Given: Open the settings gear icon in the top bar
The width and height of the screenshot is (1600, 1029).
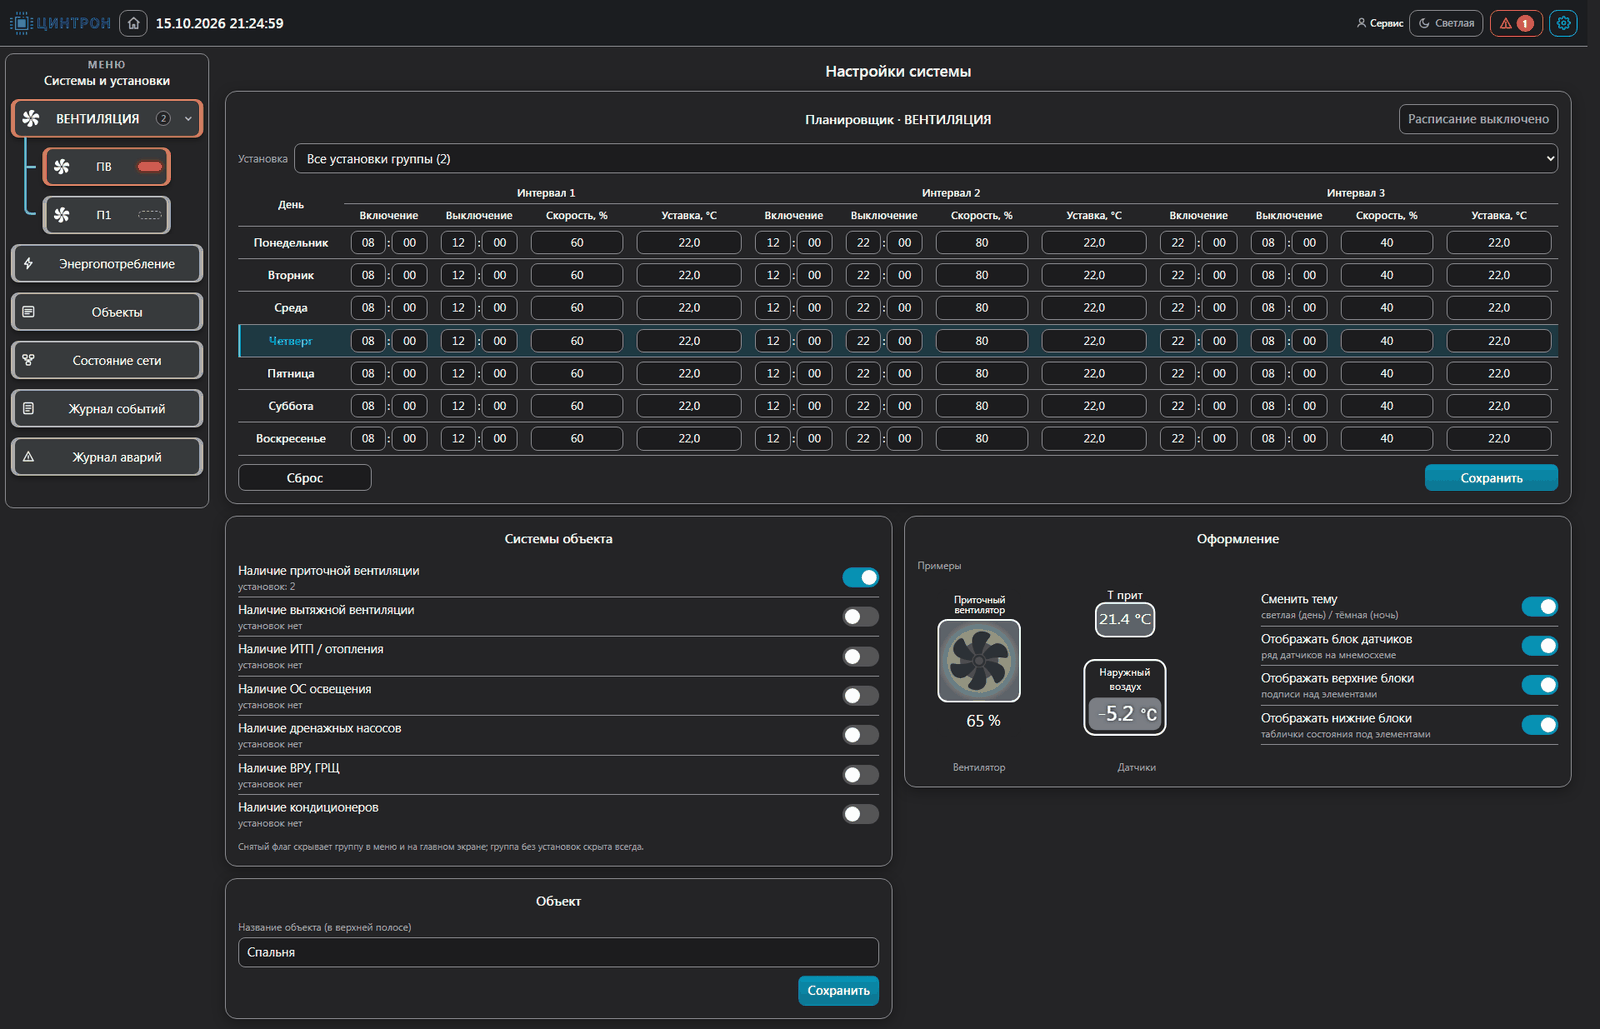Looking at the screenshot, I should click(x=1563, y=23).
